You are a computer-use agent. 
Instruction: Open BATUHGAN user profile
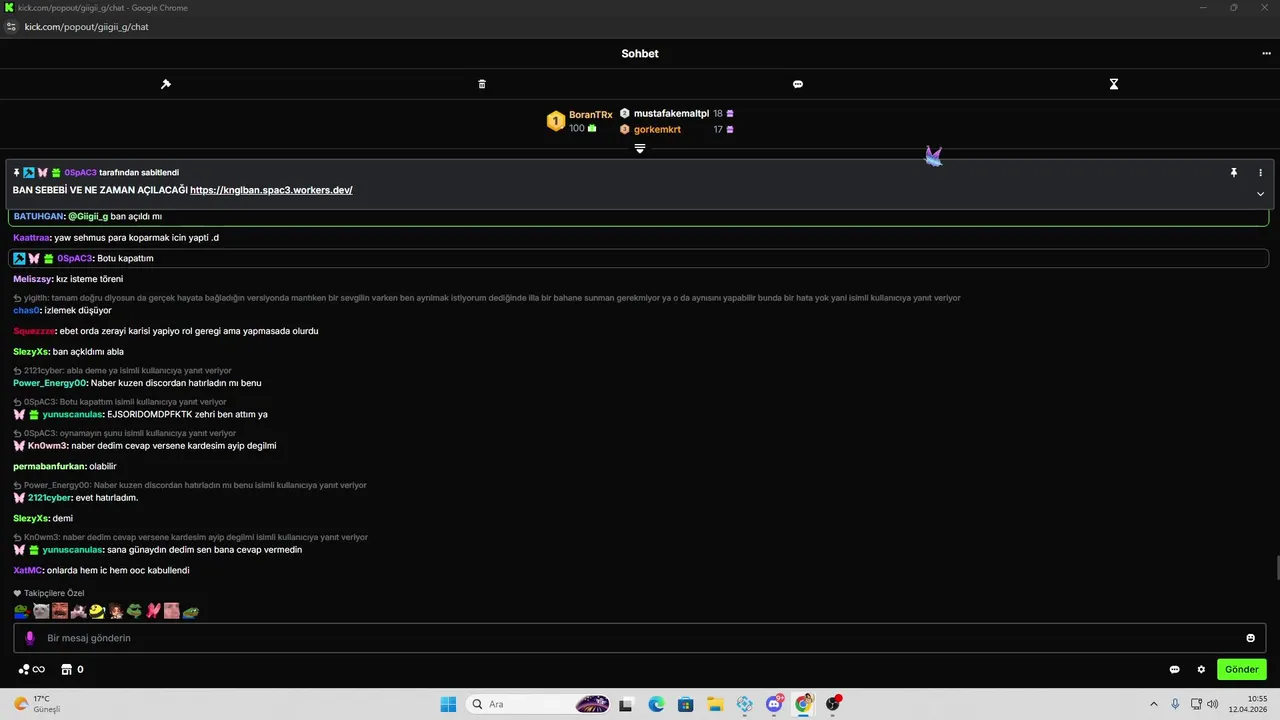38,216
